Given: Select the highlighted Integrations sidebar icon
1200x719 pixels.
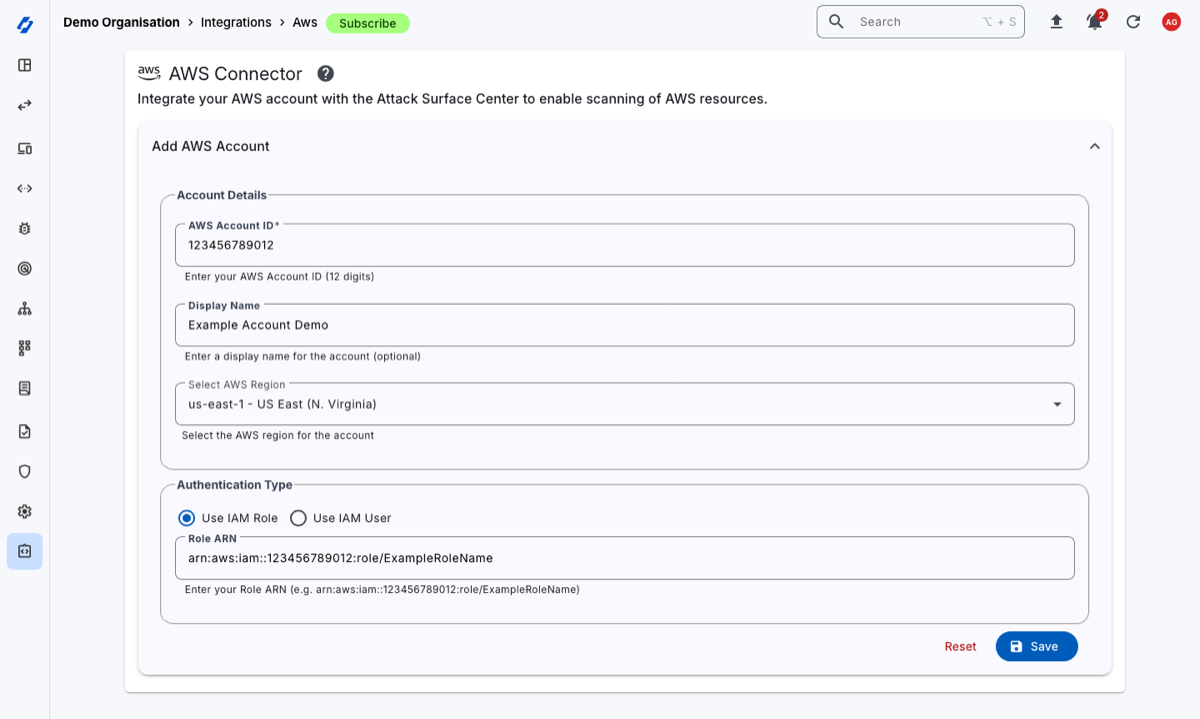Looking at the screenshot, I should click(x=24, y=551).
